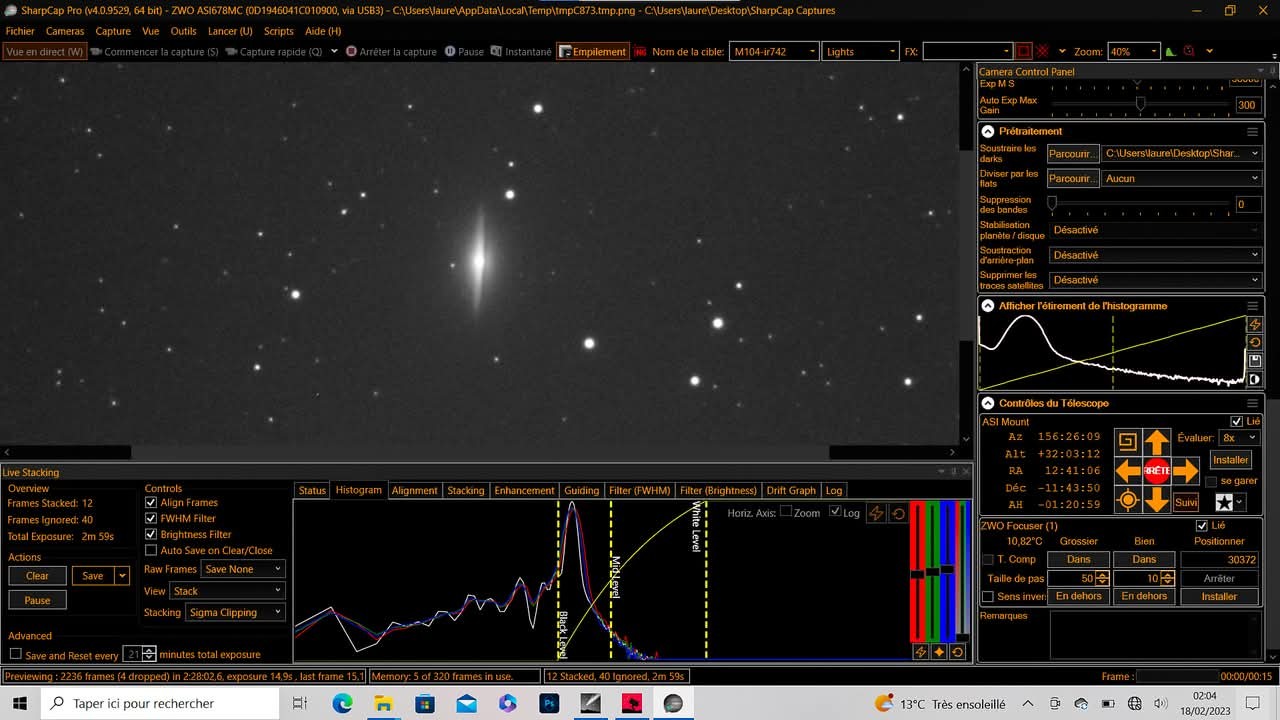The image size is (1280, 720).
Task: Open the 'Diviser par les flats' Aucun dropdown
Action: coord(1181,178)
